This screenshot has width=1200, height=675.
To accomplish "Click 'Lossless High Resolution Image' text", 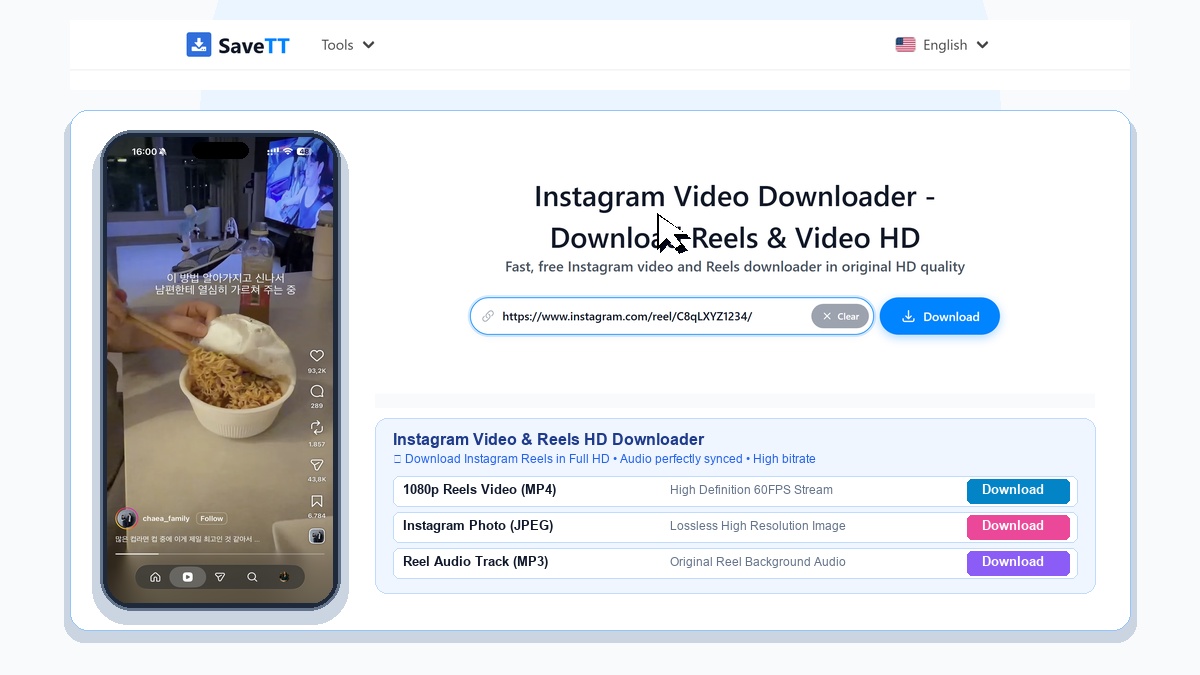I will [758, 526].
